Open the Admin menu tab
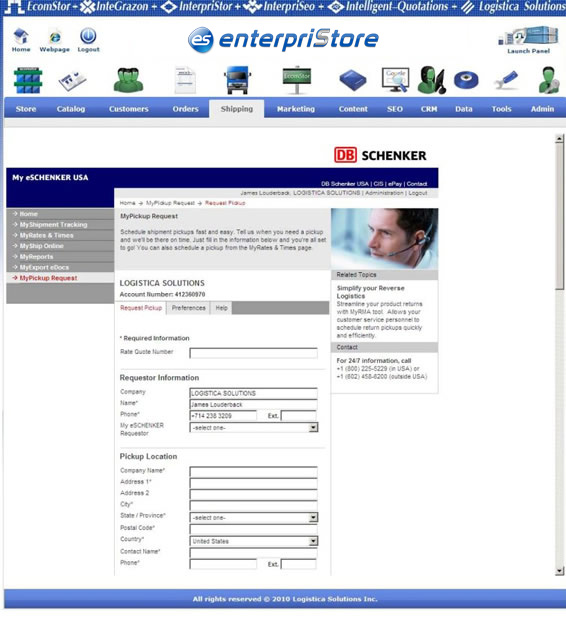Image resolution: width=566 pixels, height=620 pixels. click(x=542, y=109)
